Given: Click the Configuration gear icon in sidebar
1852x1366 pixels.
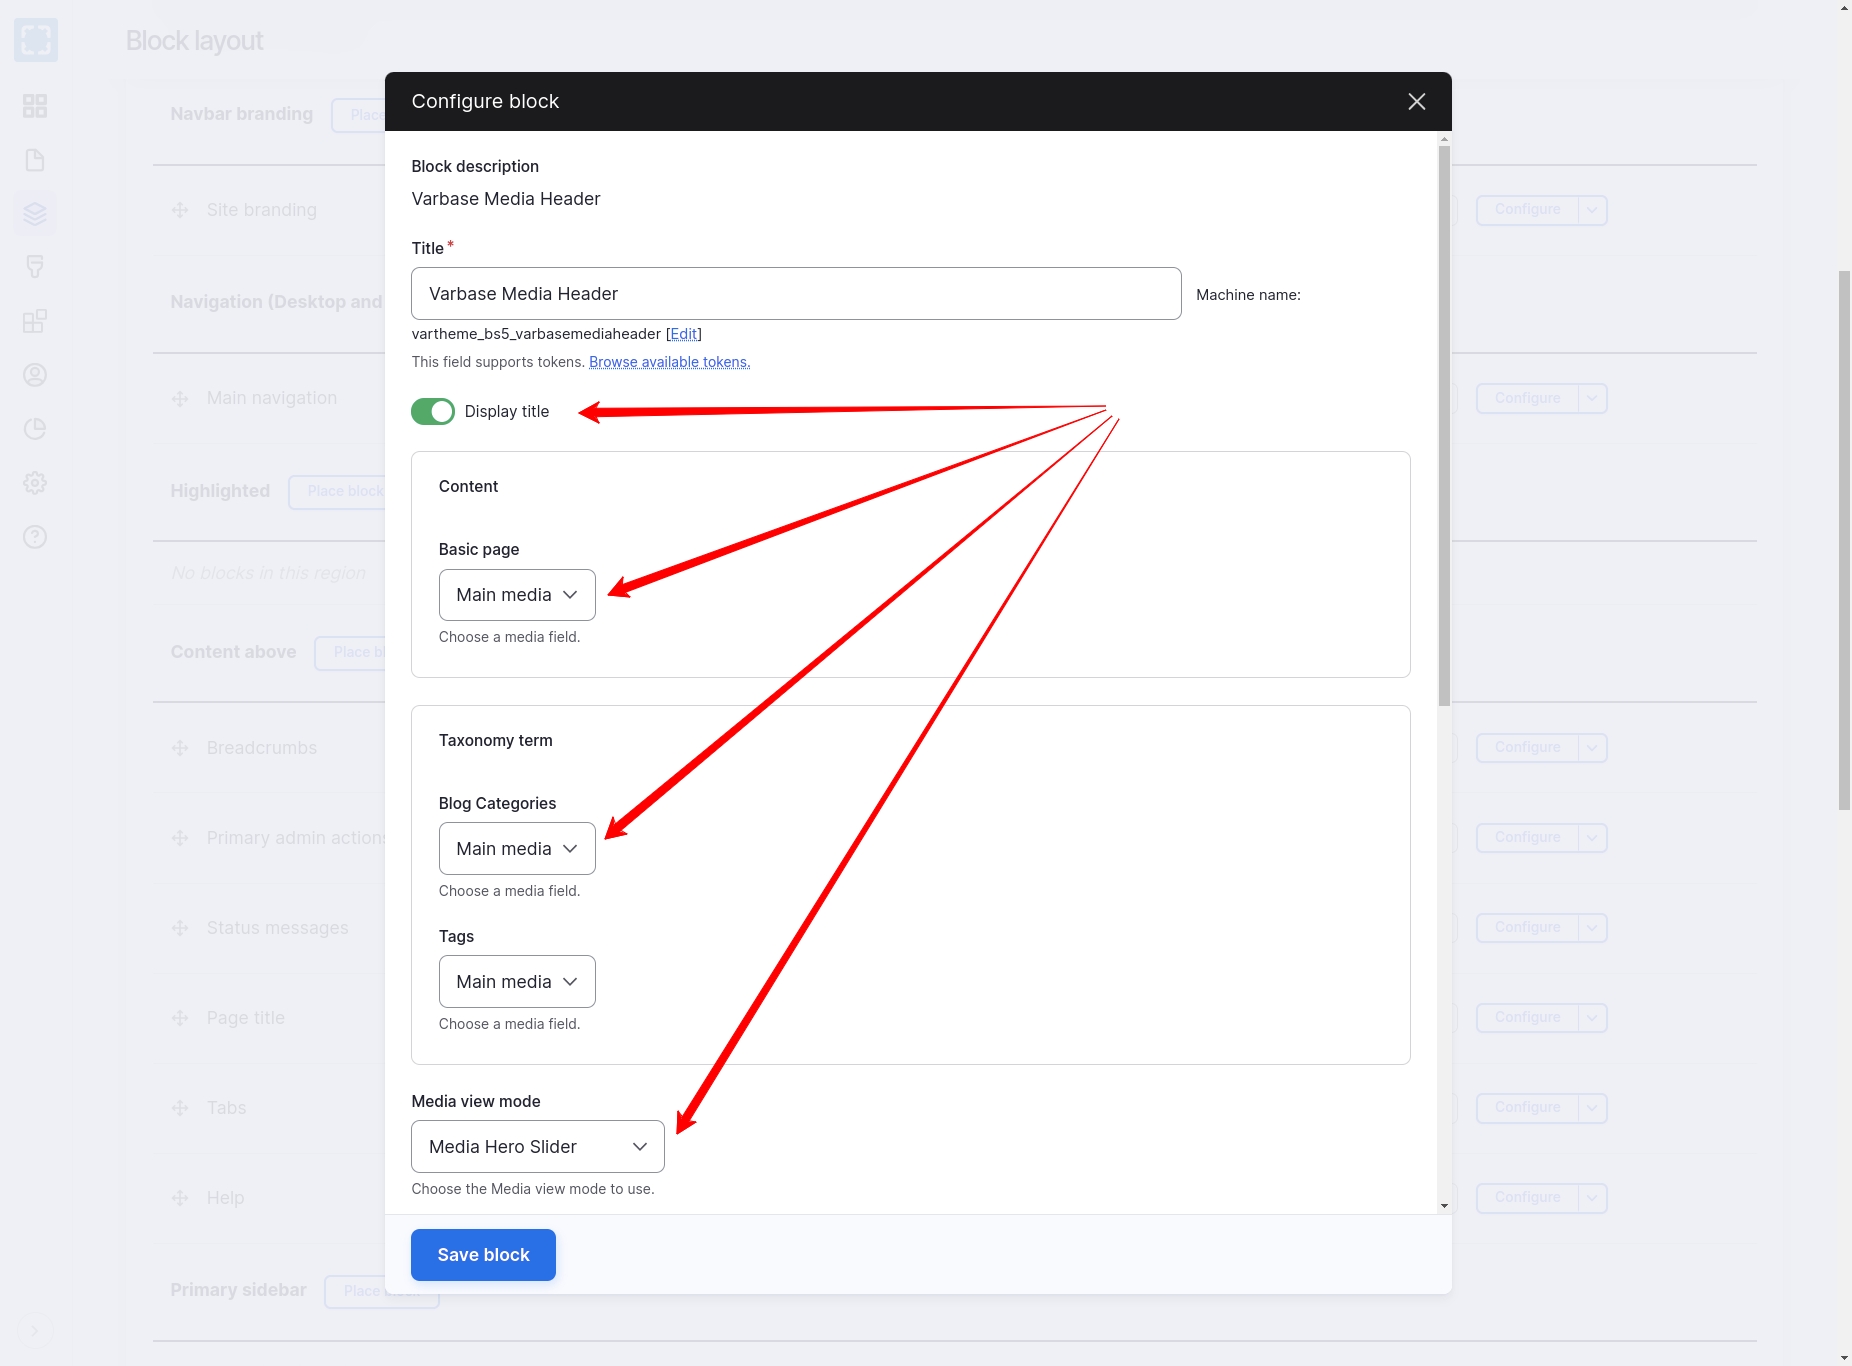Looking at the screenshot, I should click(35, 483).
